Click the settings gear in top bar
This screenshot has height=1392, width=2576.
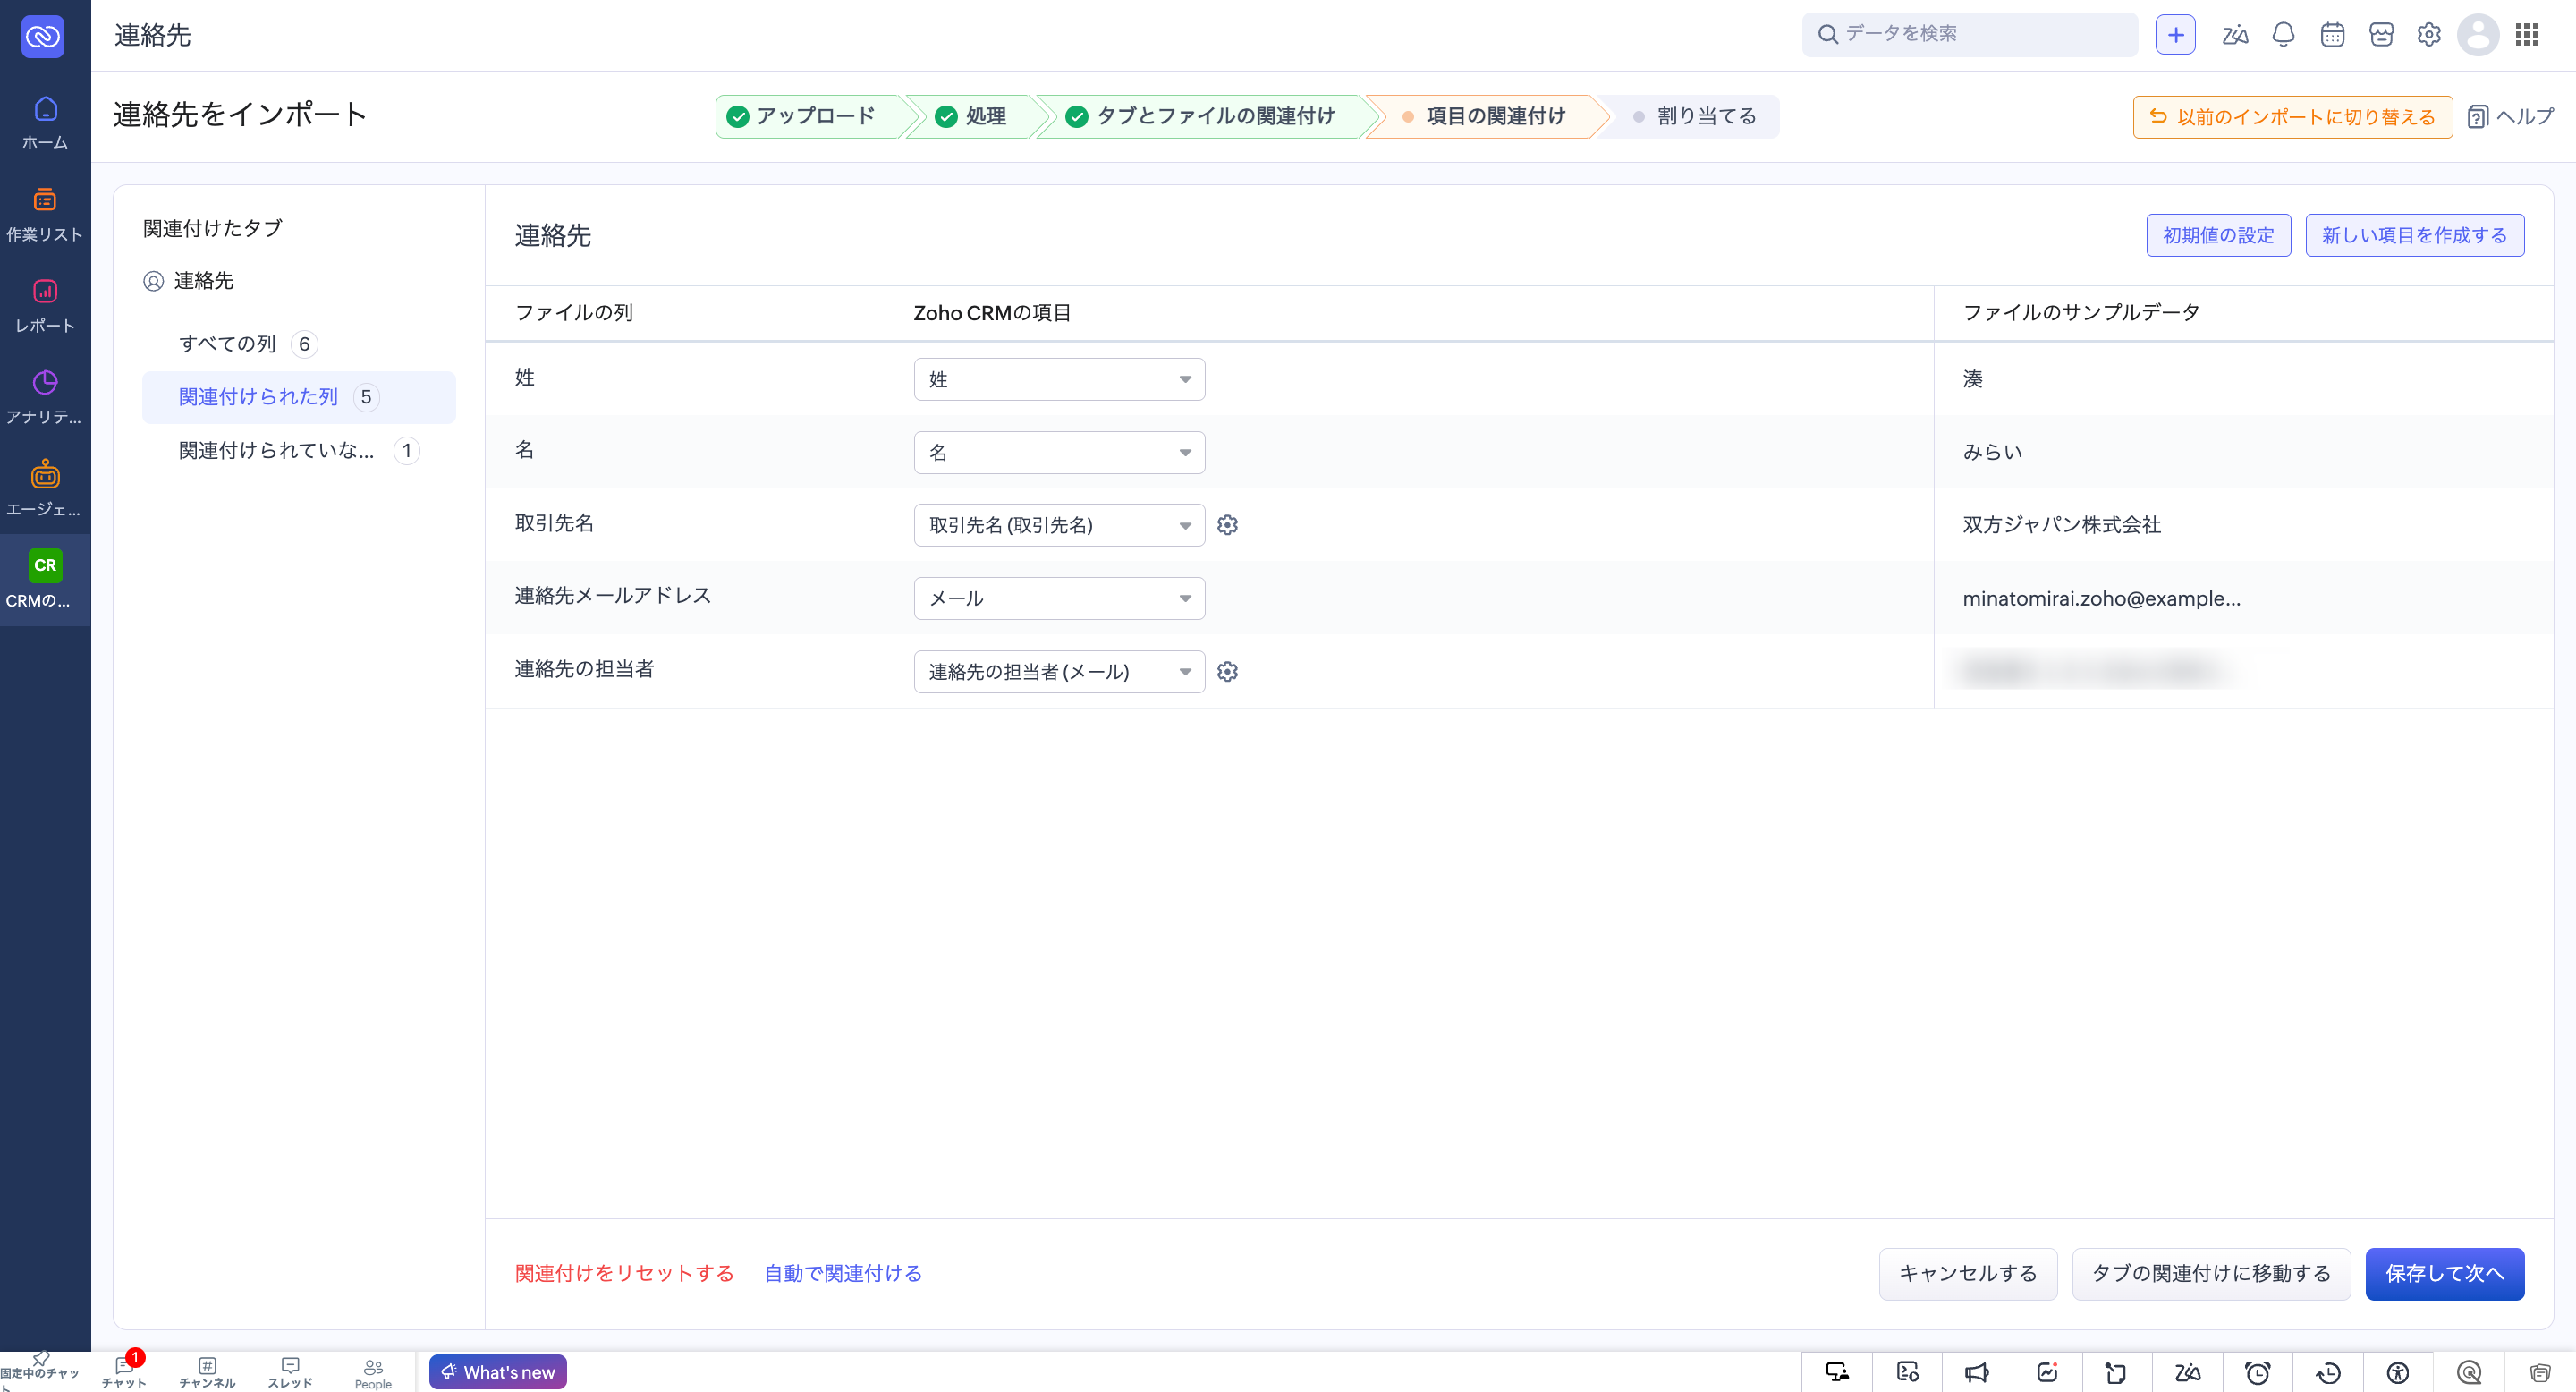pyautogui.click(x=2429, y=35)
